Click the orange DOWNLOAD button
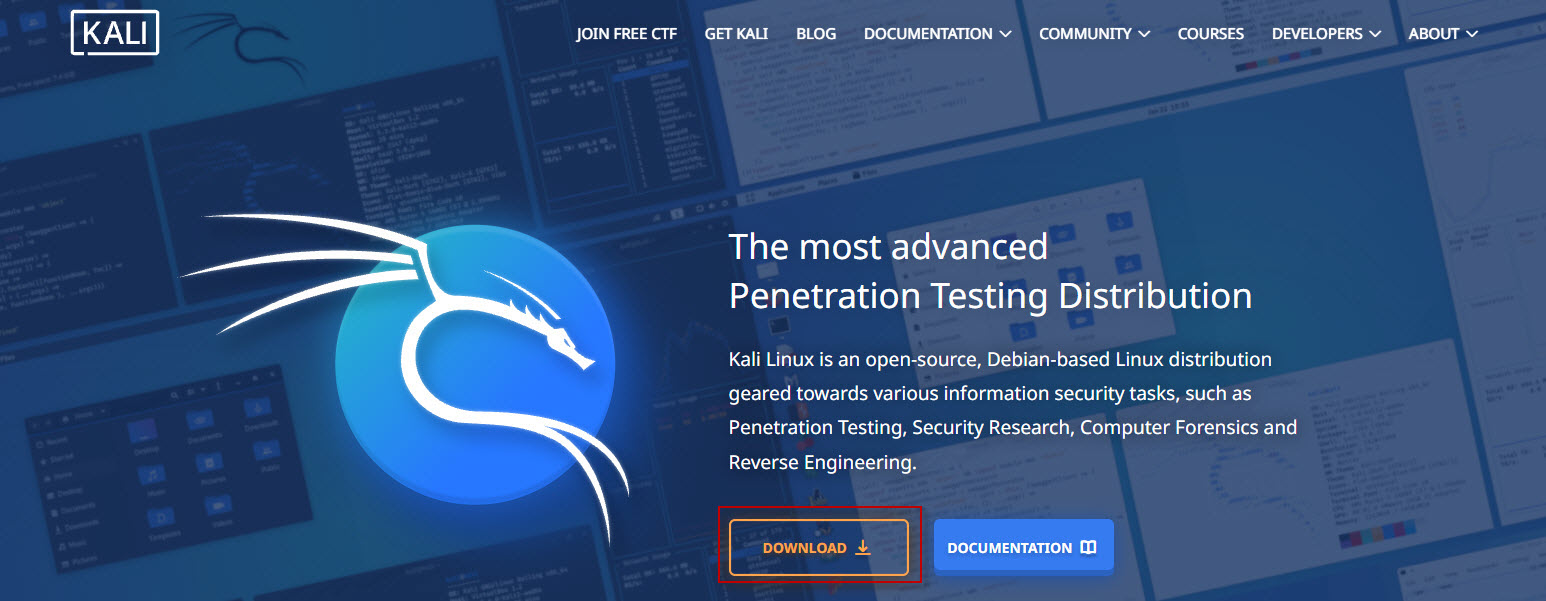Viewport: 1546px width, 601px height. 819,547
